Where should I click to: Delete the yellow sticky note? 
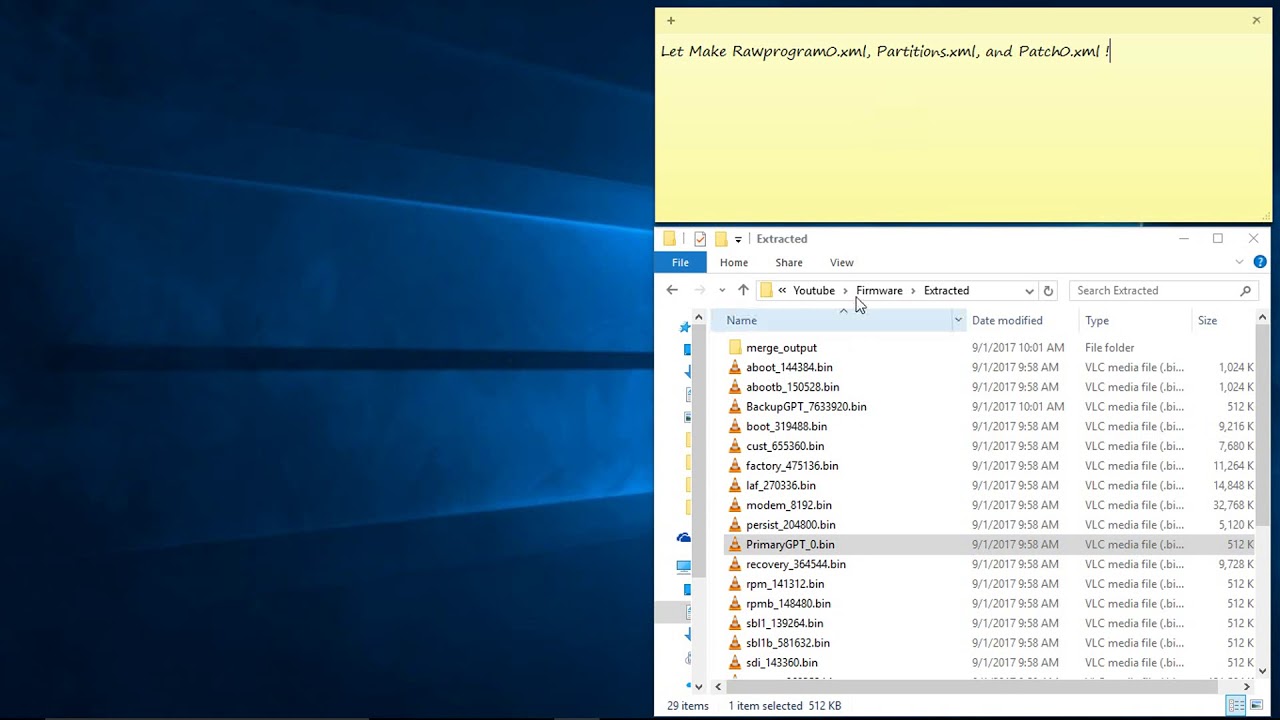click(x=1256, y=20)
